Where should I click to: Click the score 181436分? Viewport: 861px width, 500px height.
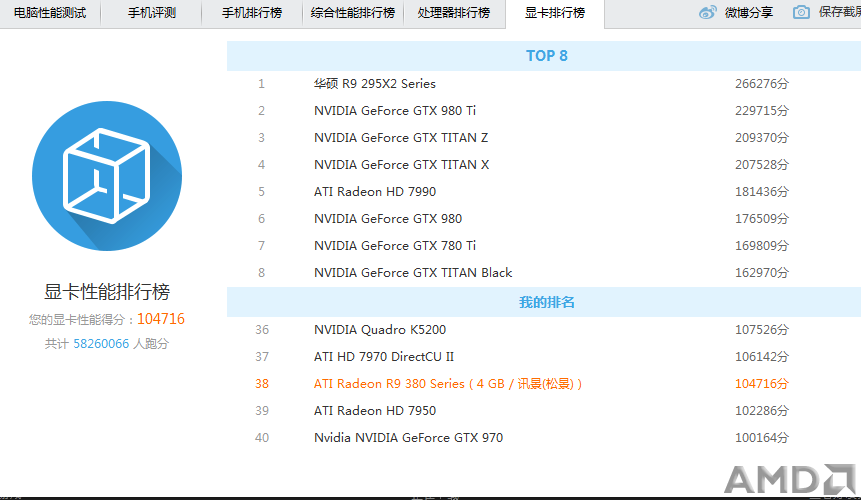[x=762, y=192]
